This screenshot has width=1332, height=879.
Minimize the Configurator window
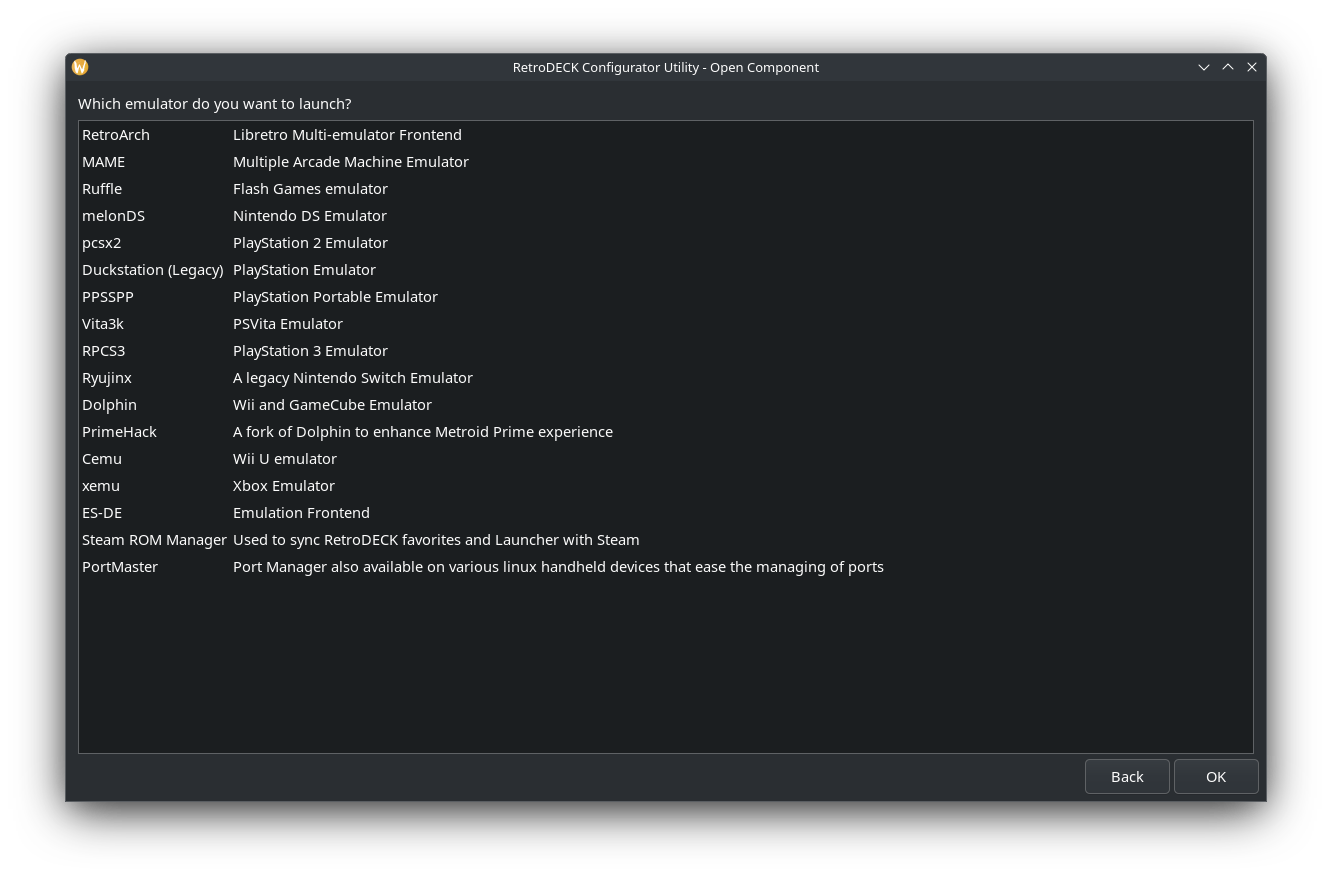pyautogui.click(x=1204, y=67)
